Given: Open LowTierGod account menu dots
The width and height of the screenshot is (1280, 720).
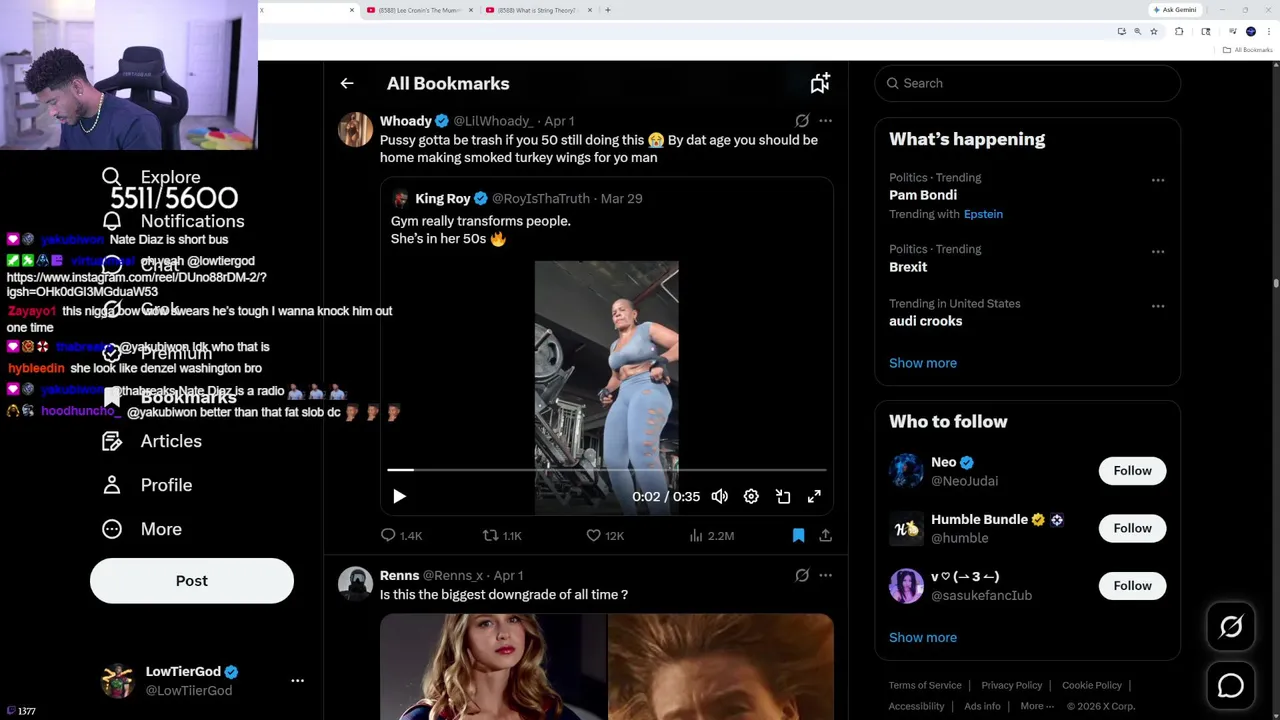Looking at the screenshot, I should coord(297,681).
